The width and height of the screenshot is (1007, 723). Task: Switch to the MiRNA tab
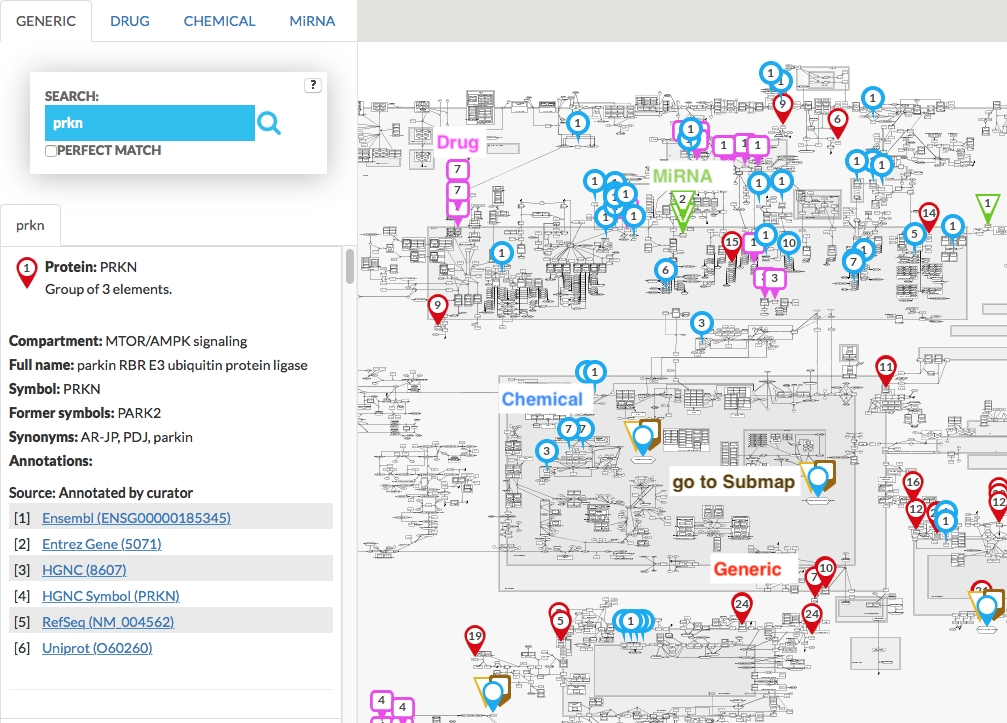tap(312, 21)
